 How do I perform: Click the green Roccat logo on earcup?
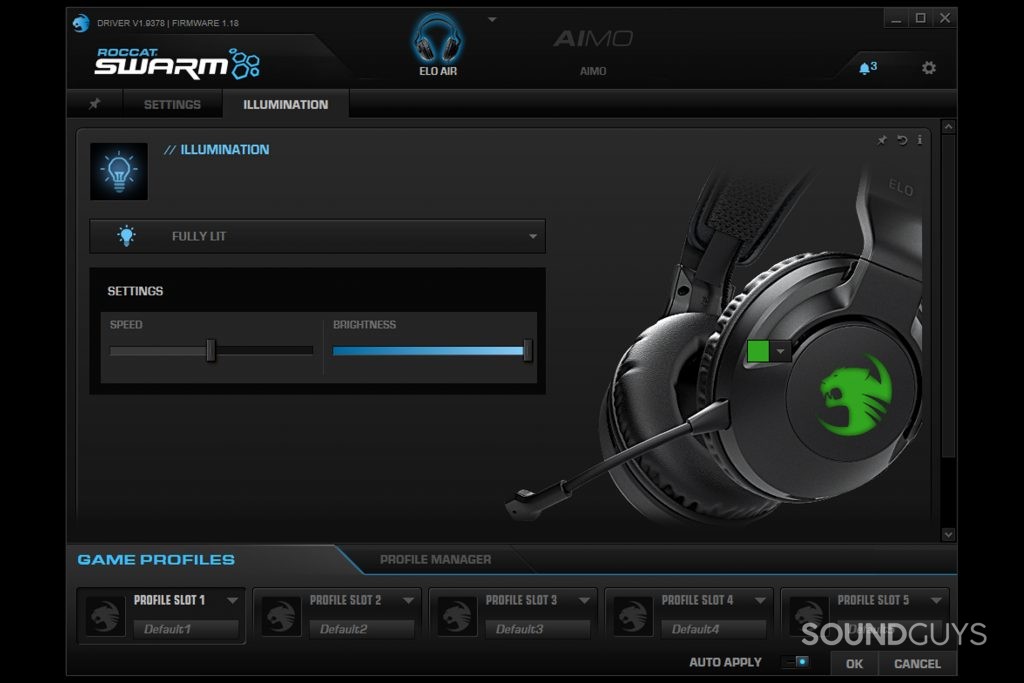pyautogui.click(x=856, y=395)
